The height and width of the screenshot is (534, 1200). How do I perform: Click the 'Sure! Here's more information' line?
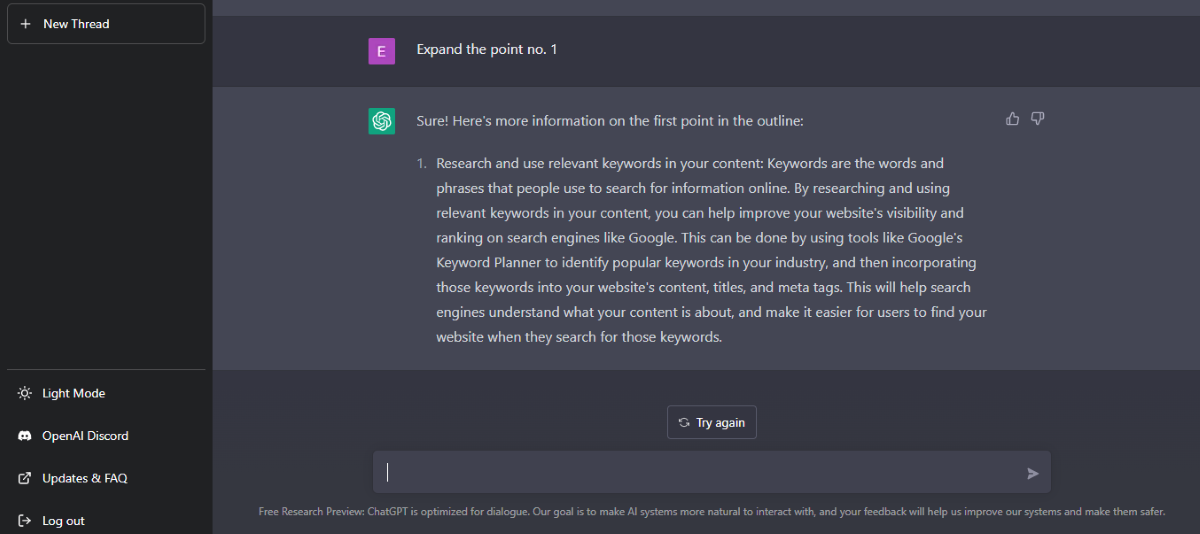tap(610, 121)
